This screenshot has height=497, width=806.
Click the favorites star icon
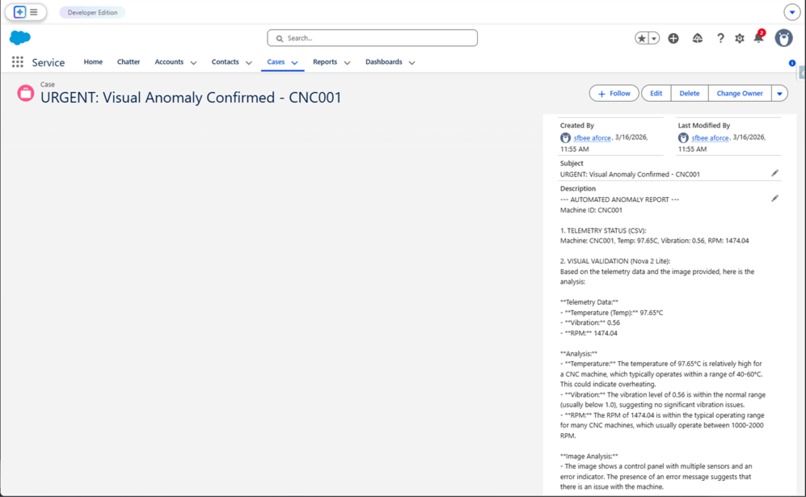pyautogui.click(x=642, y=38)
